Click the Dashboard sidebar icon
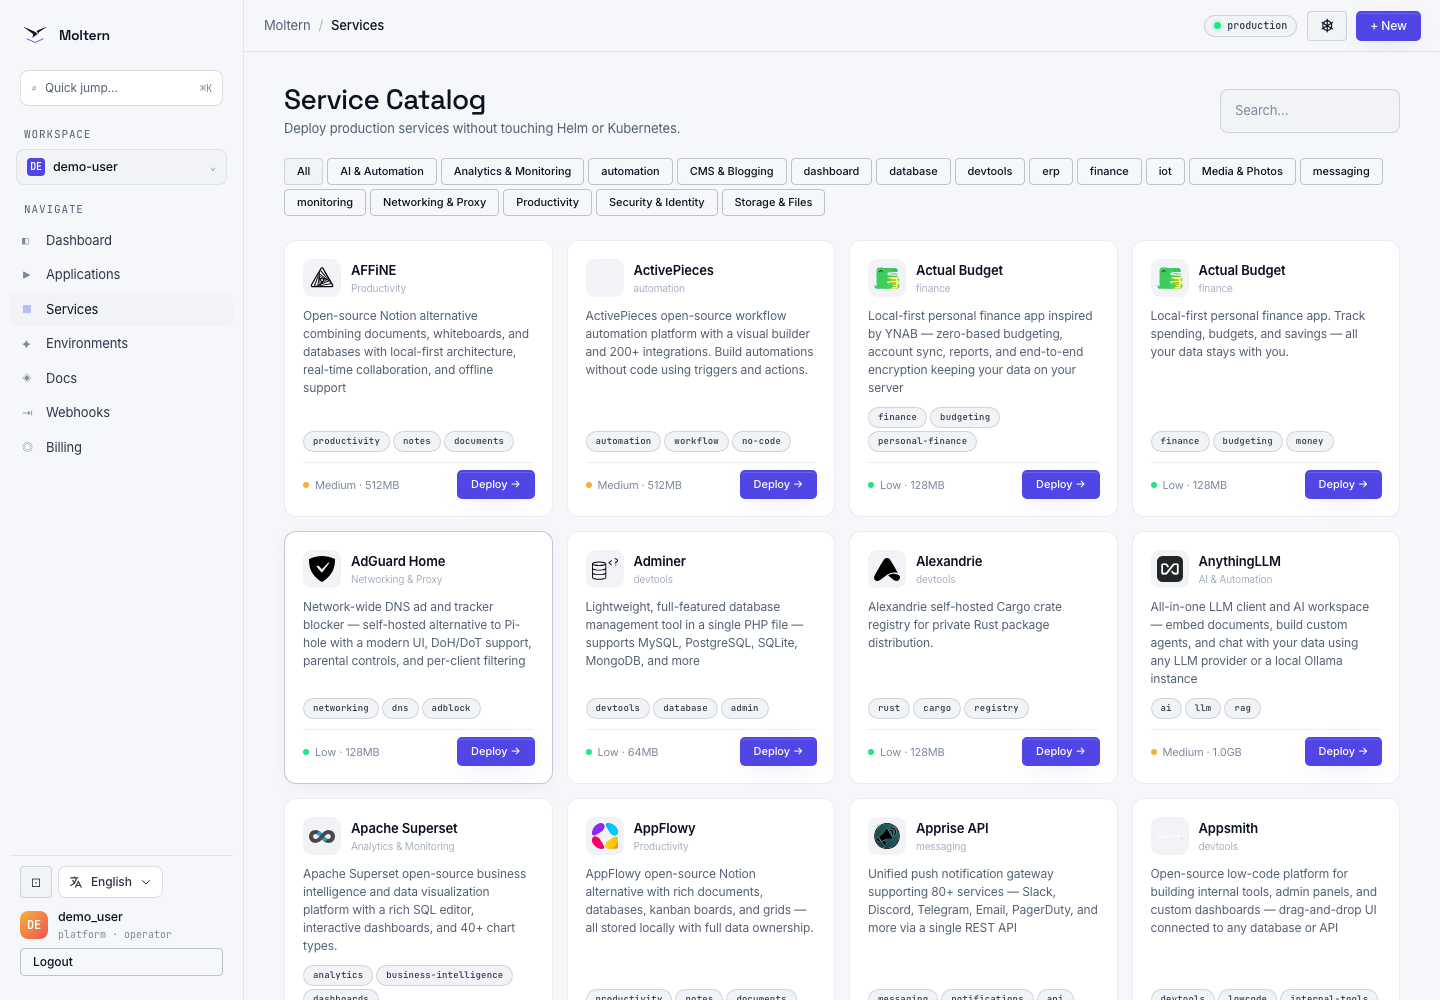This screenshot has width=1440, height=1000. click(27, 241)
